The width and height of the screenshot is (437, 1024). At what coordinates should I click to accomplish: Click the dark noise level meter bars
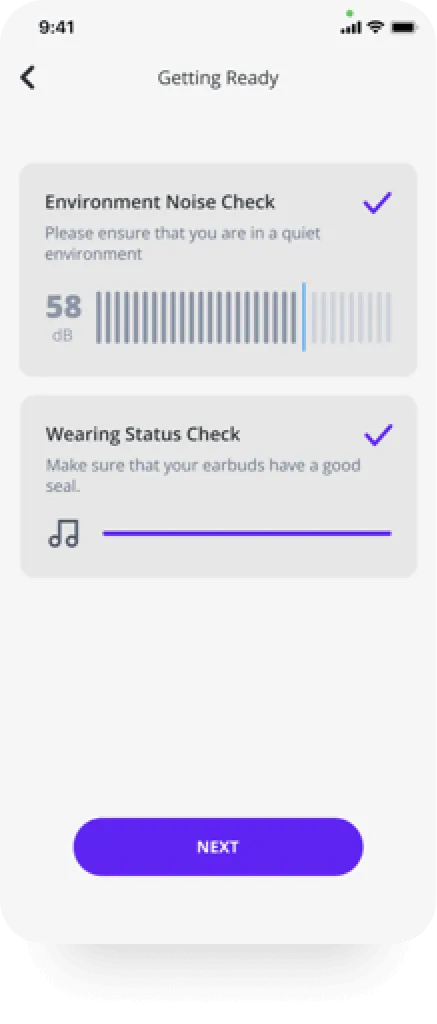point(197,317)
